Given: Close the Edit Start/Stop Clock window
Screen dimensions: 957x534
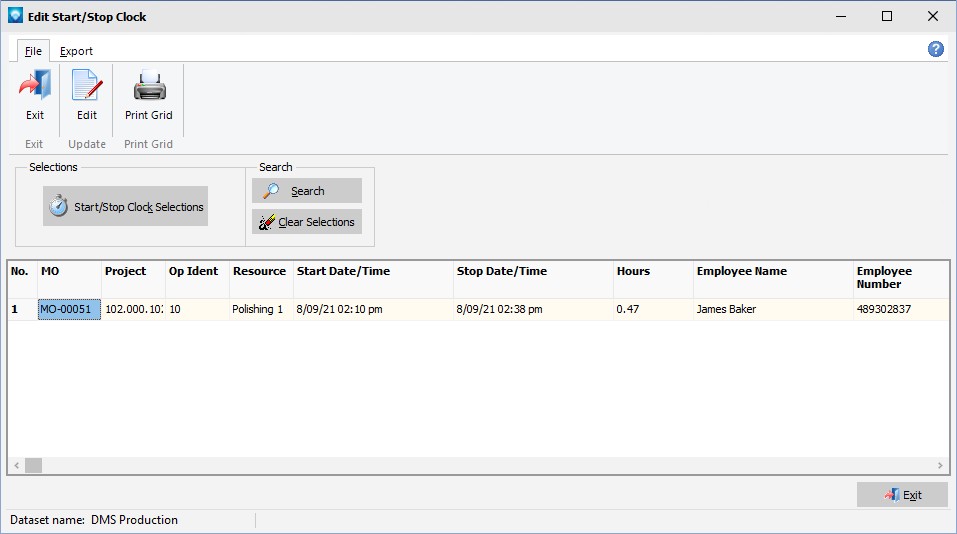Looking at the screenshot, I should coord(933,16).
